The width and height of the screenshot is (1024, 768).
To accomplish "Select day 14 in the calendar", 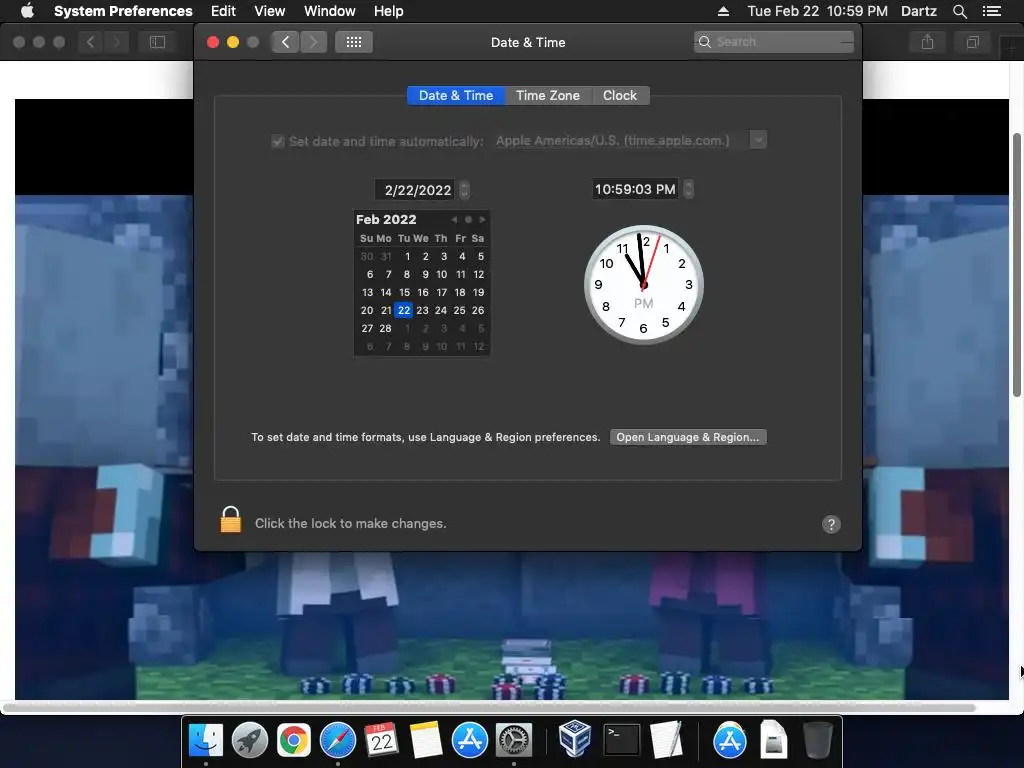I will [386, 293].
